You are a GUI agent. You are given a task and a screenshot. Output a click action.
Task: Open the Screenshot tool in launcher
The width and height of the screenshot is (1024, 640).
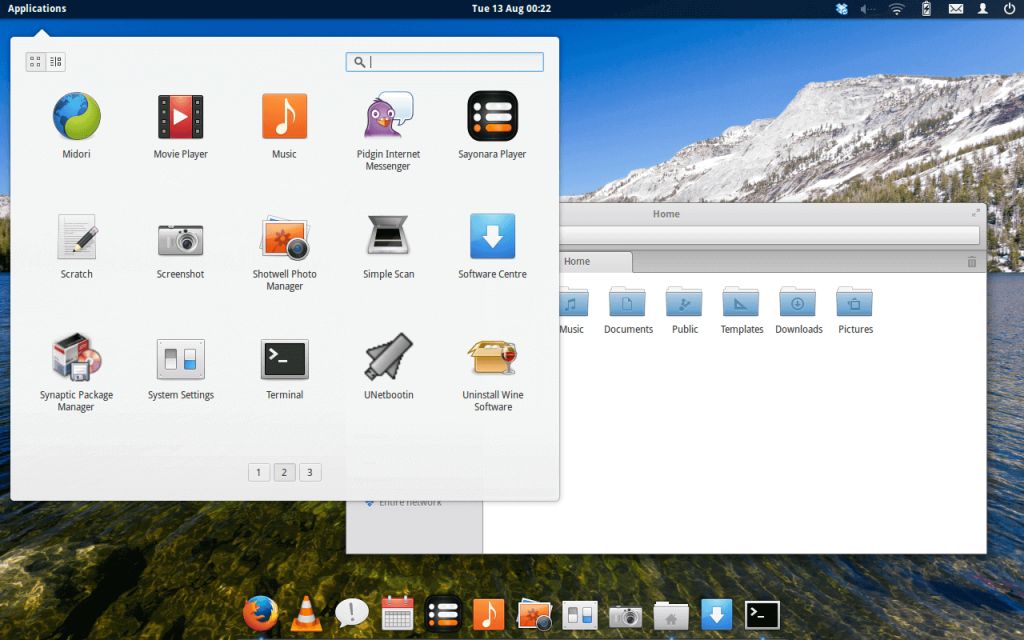180,239
